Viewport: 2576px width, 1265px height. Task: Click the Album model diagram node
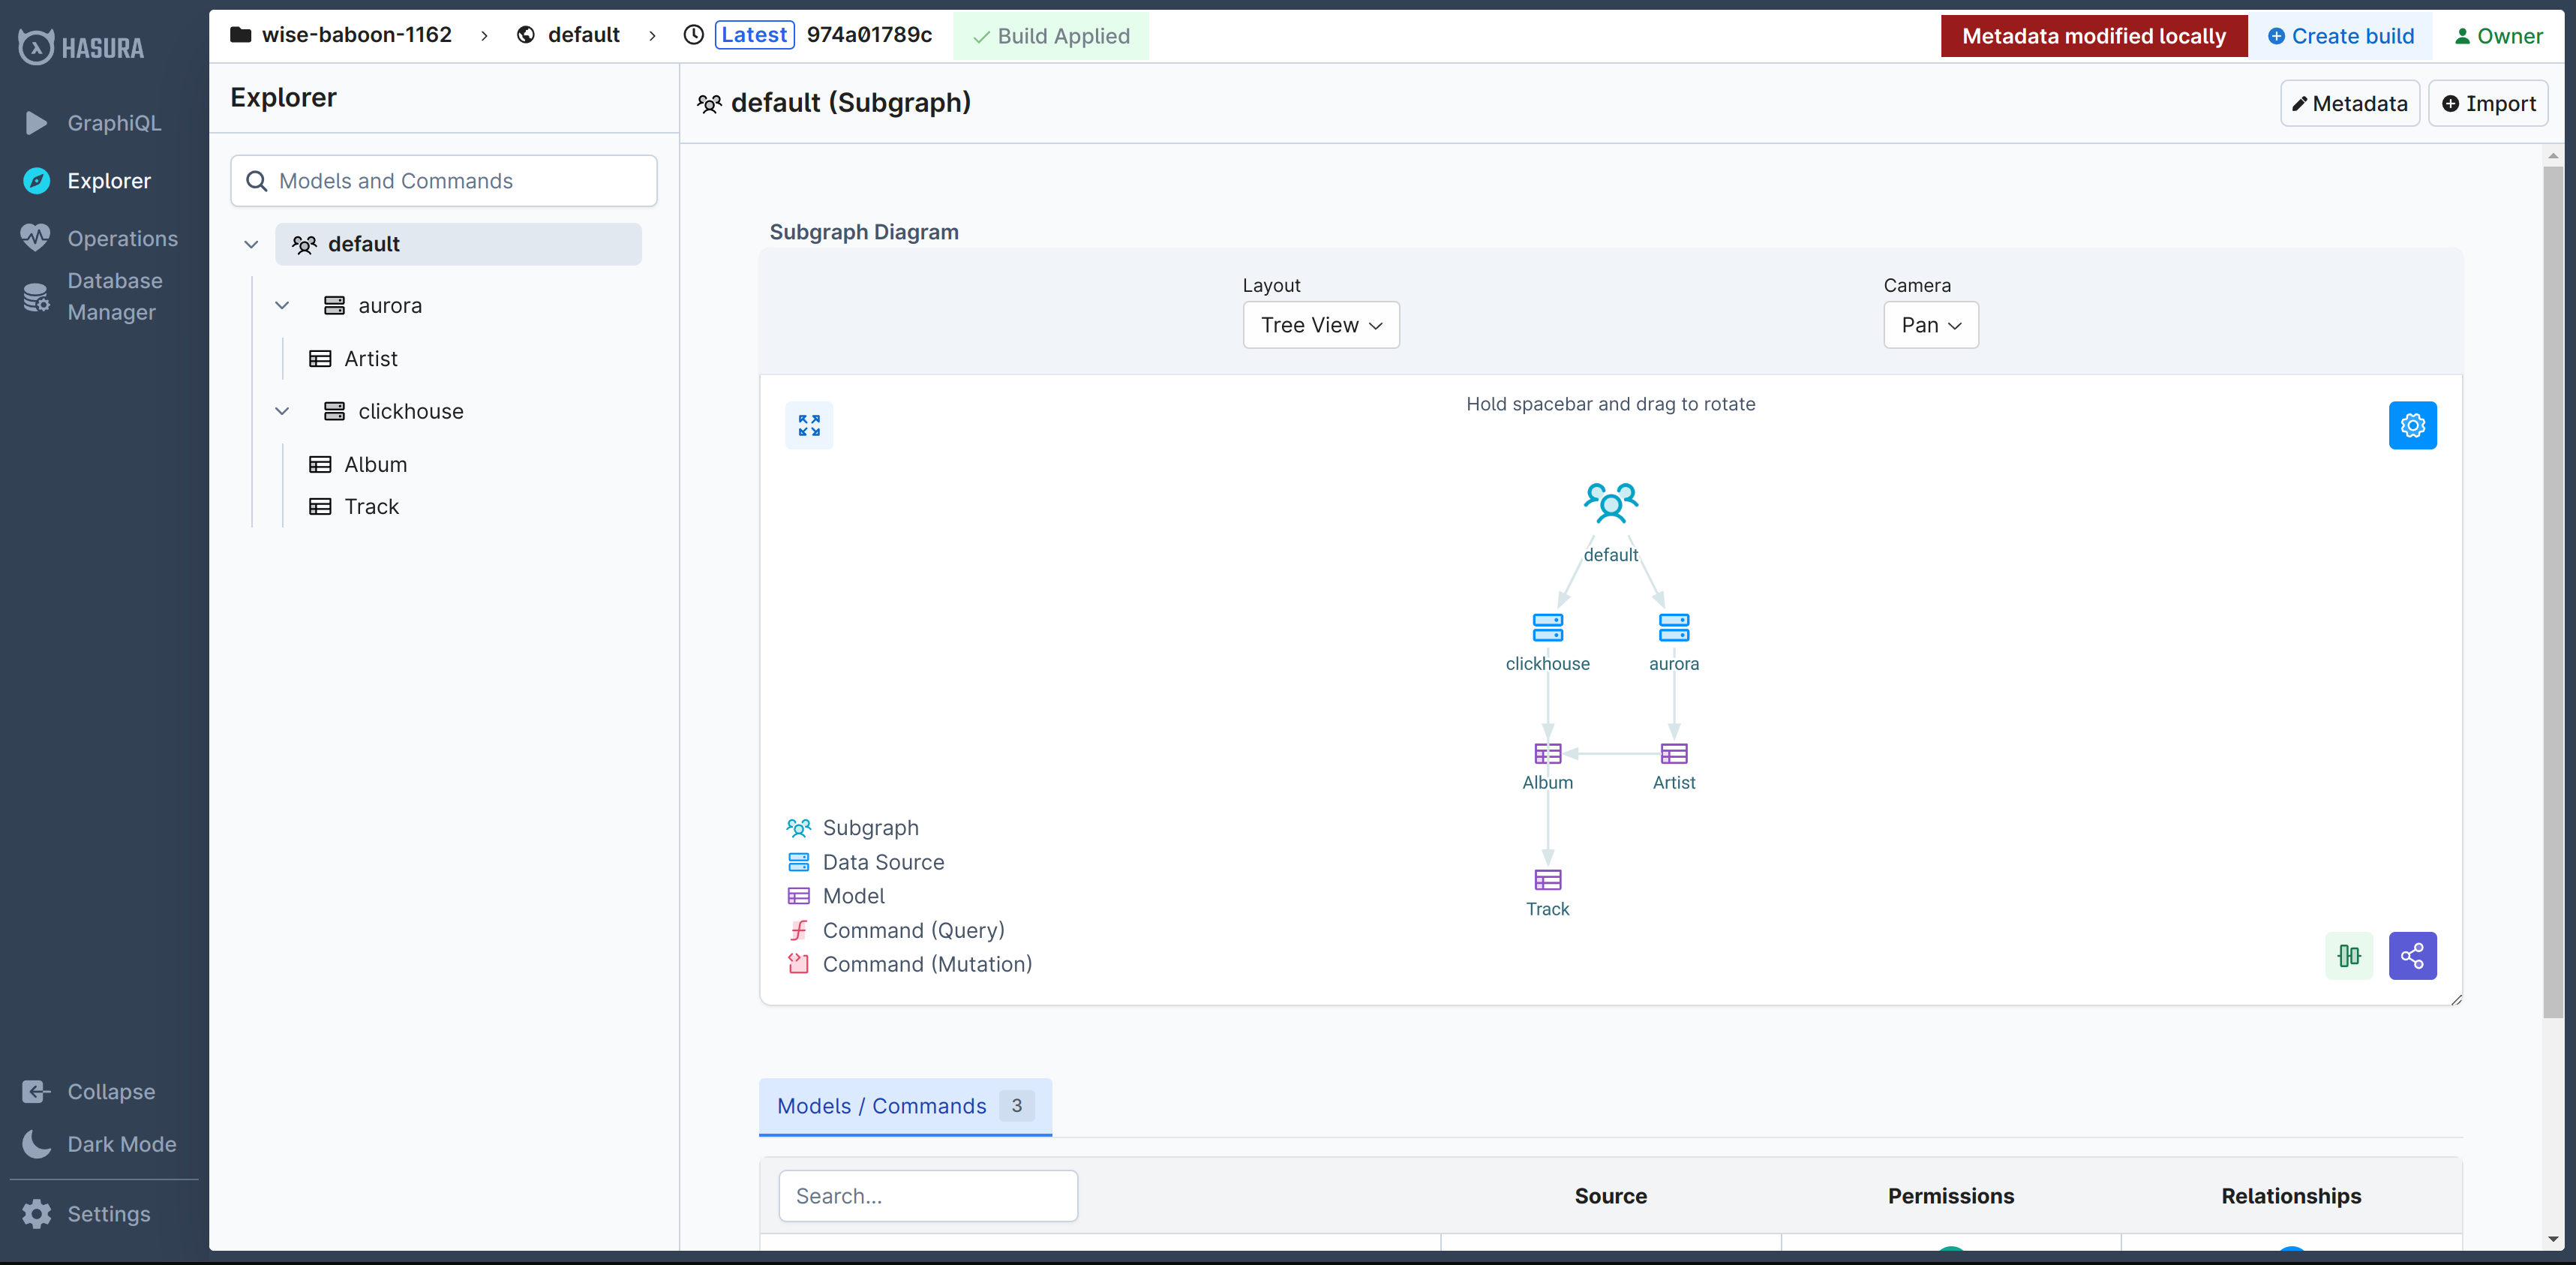1547,753
